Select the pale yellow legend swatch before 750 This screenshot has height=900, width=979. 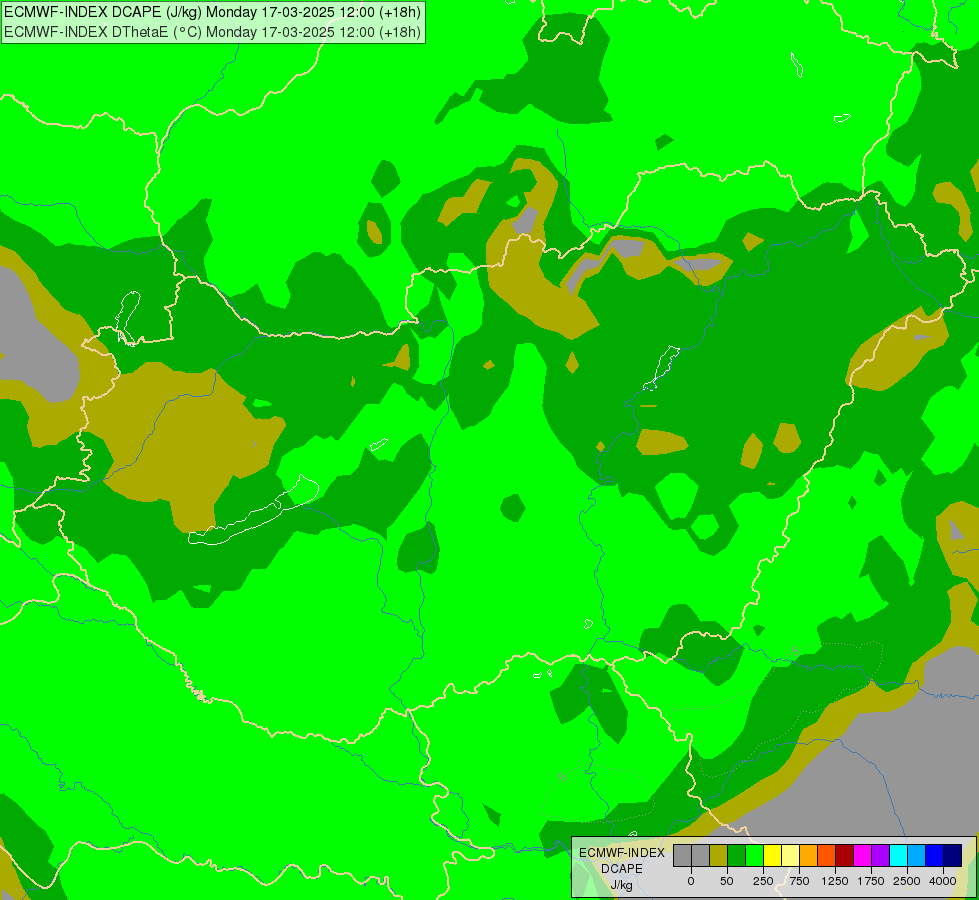(790, 856)
